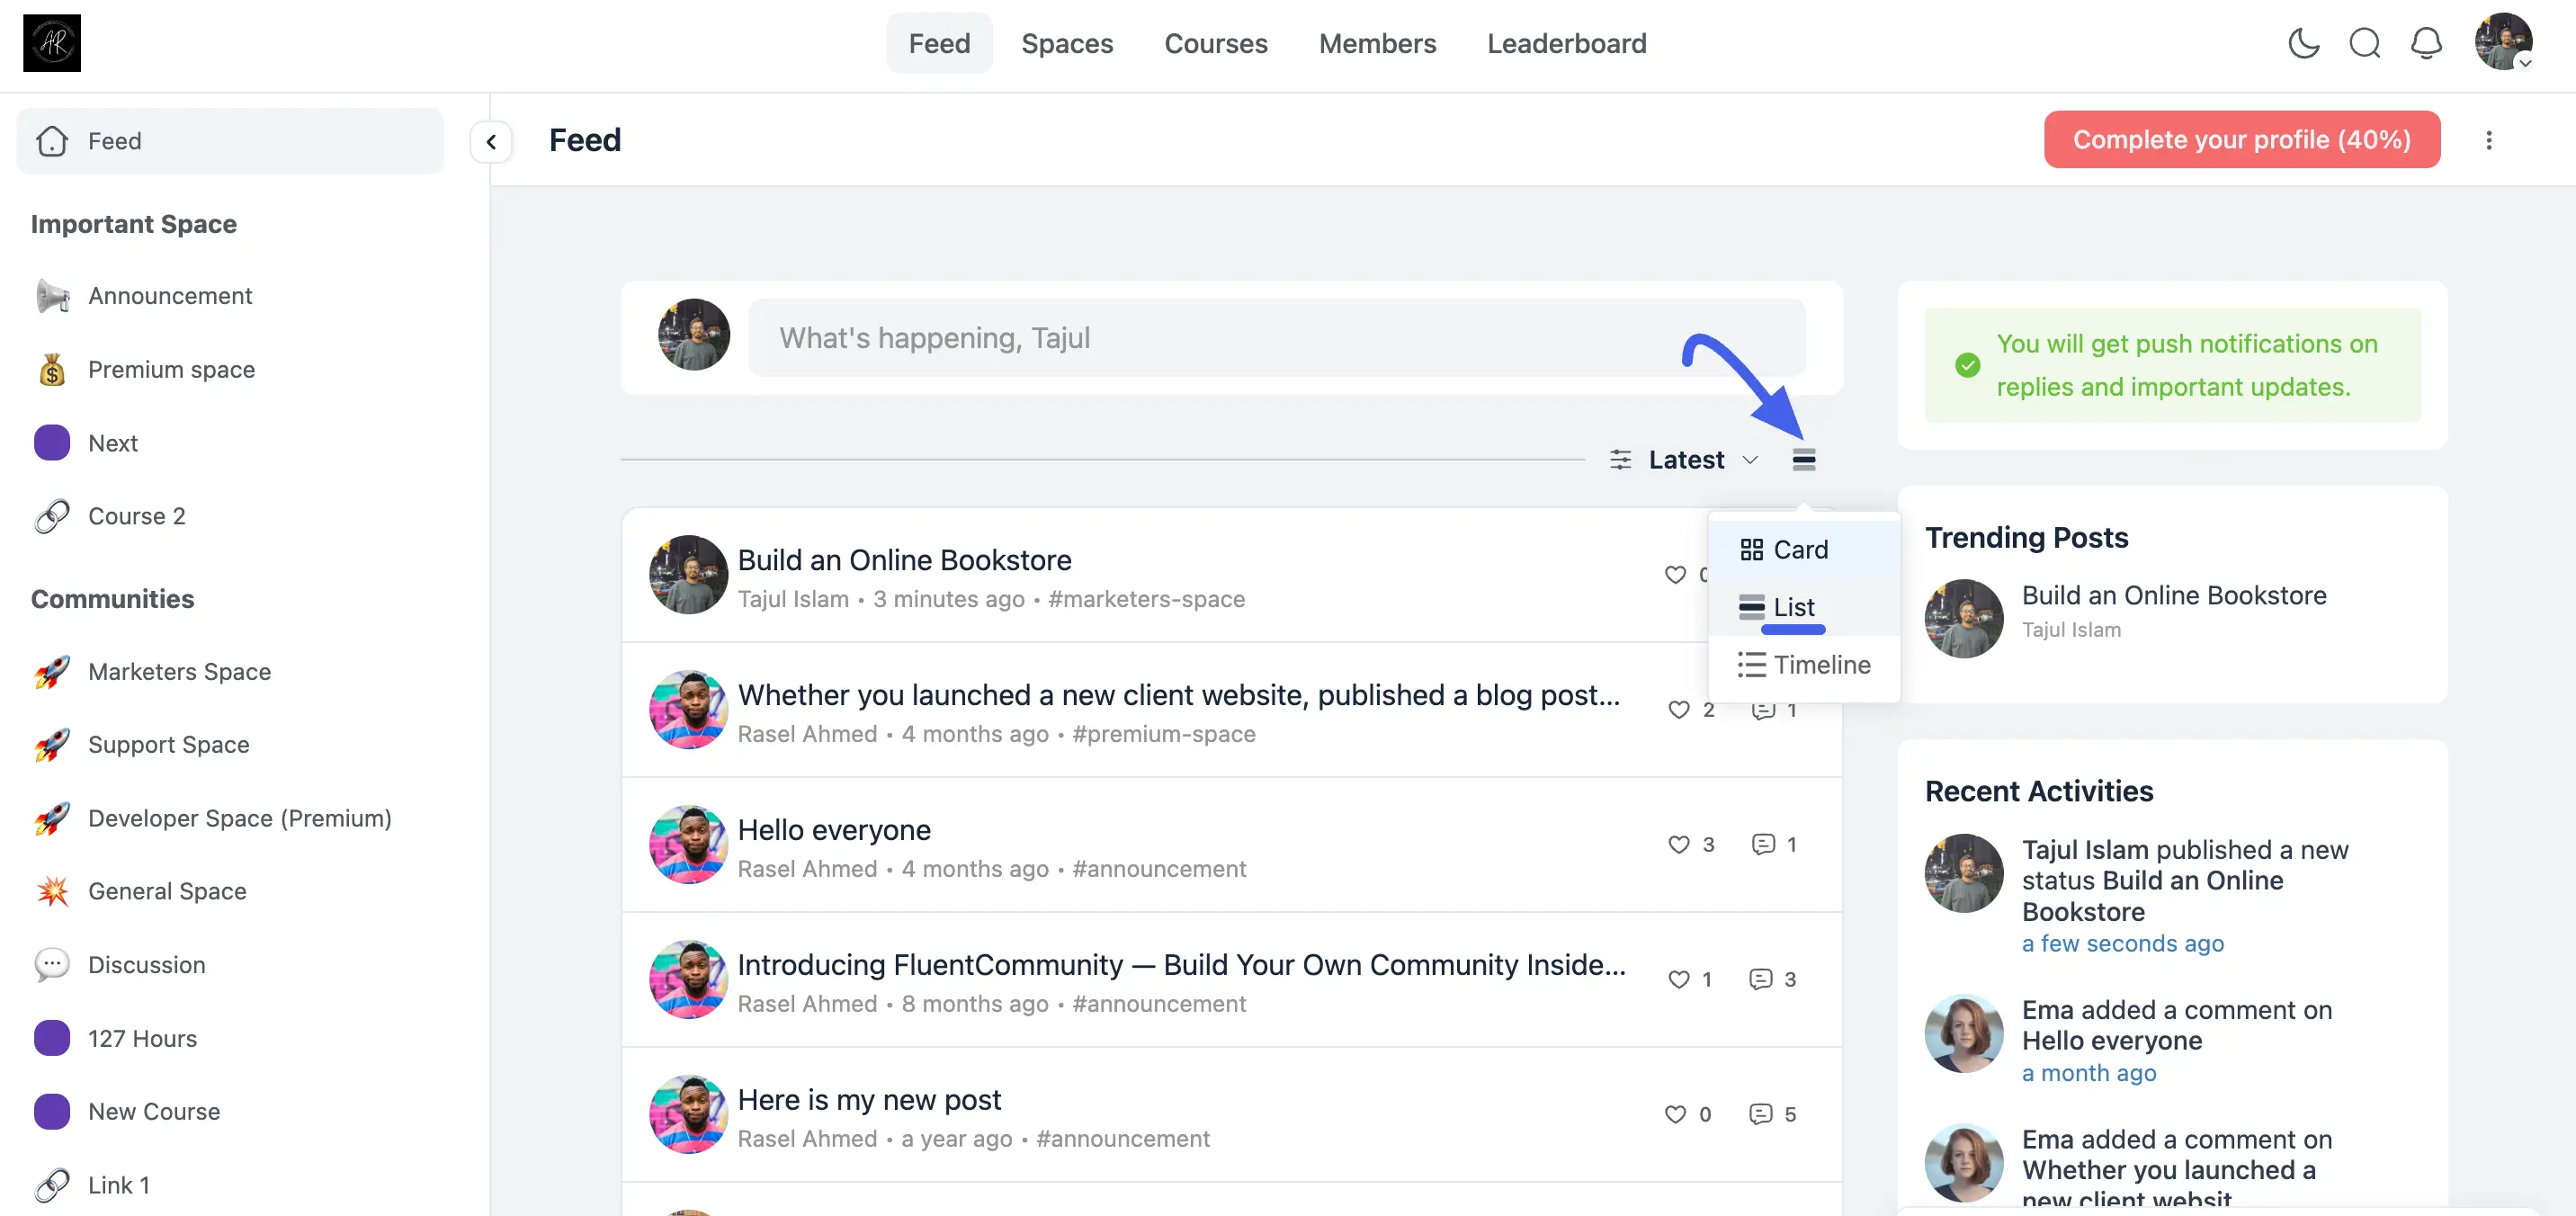Click Tajul Islam avatar on Bookstore post
Image resolution: width=2576 pixels, height=1216 pixels.
(x=688, y=574)
